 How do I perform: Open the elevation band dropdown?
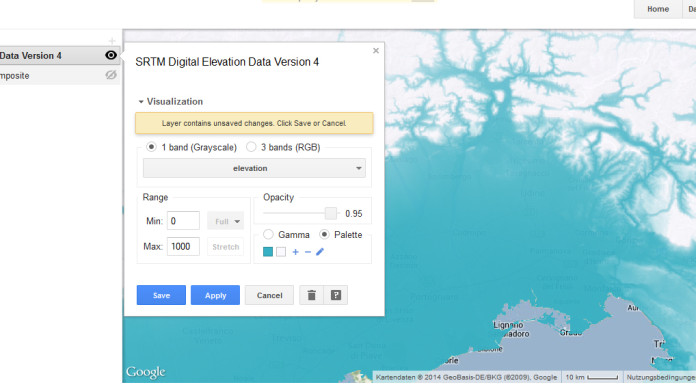click(x=254, y=168)
